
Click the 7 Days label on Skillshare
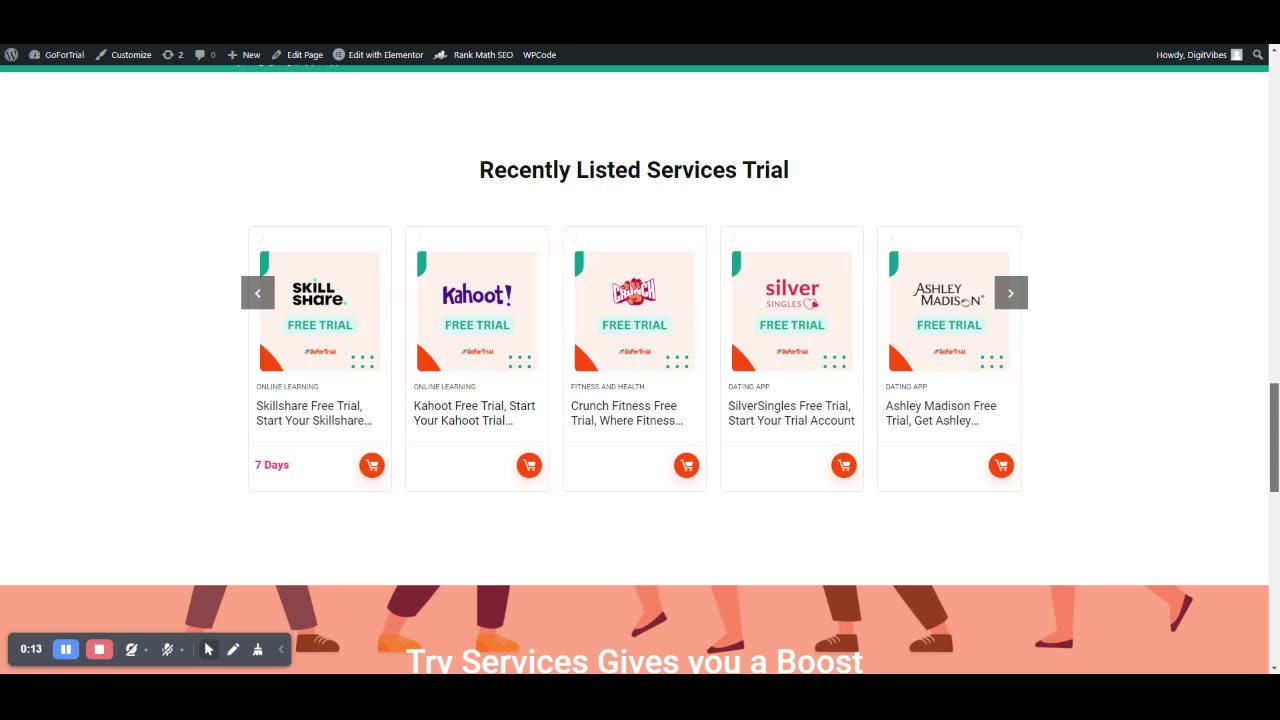pos(272,465)
